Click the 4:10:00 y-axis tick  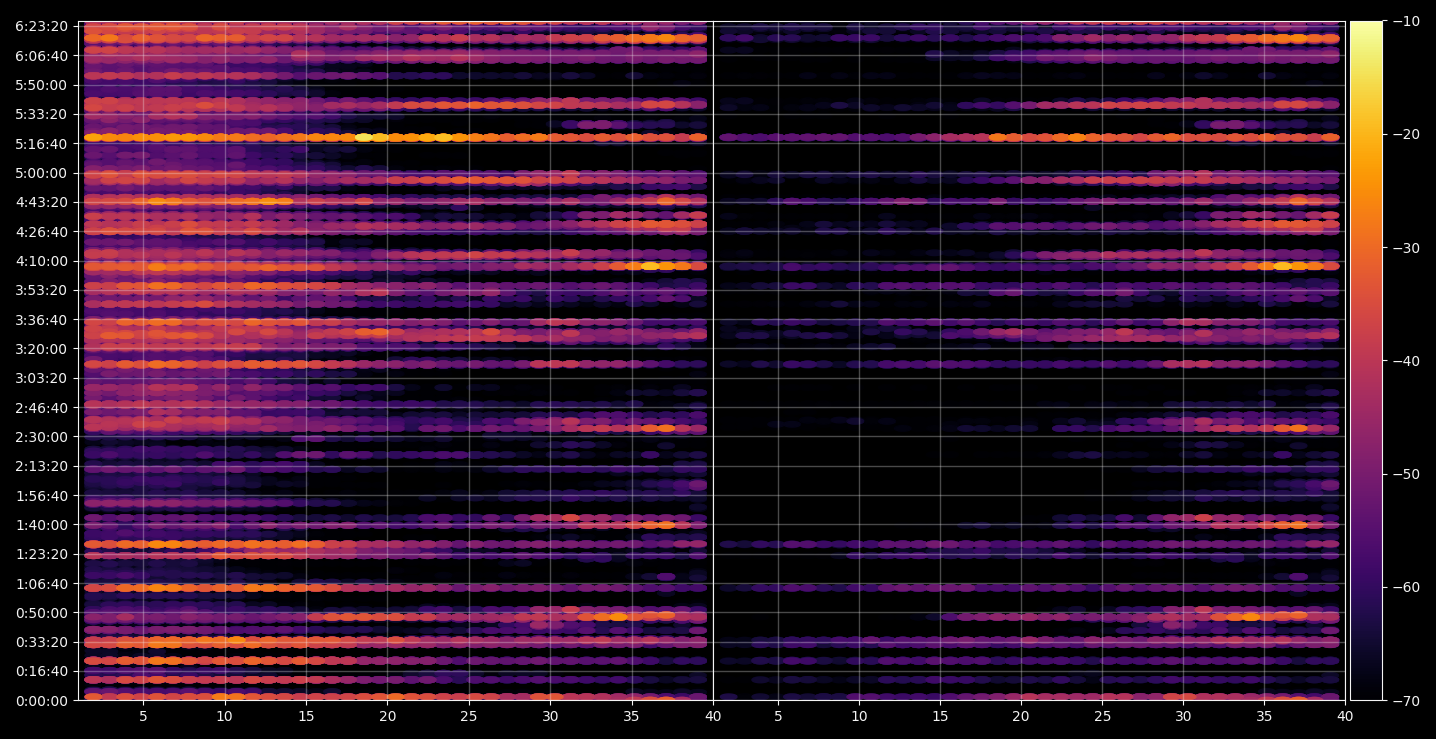(x=41, y=261)
